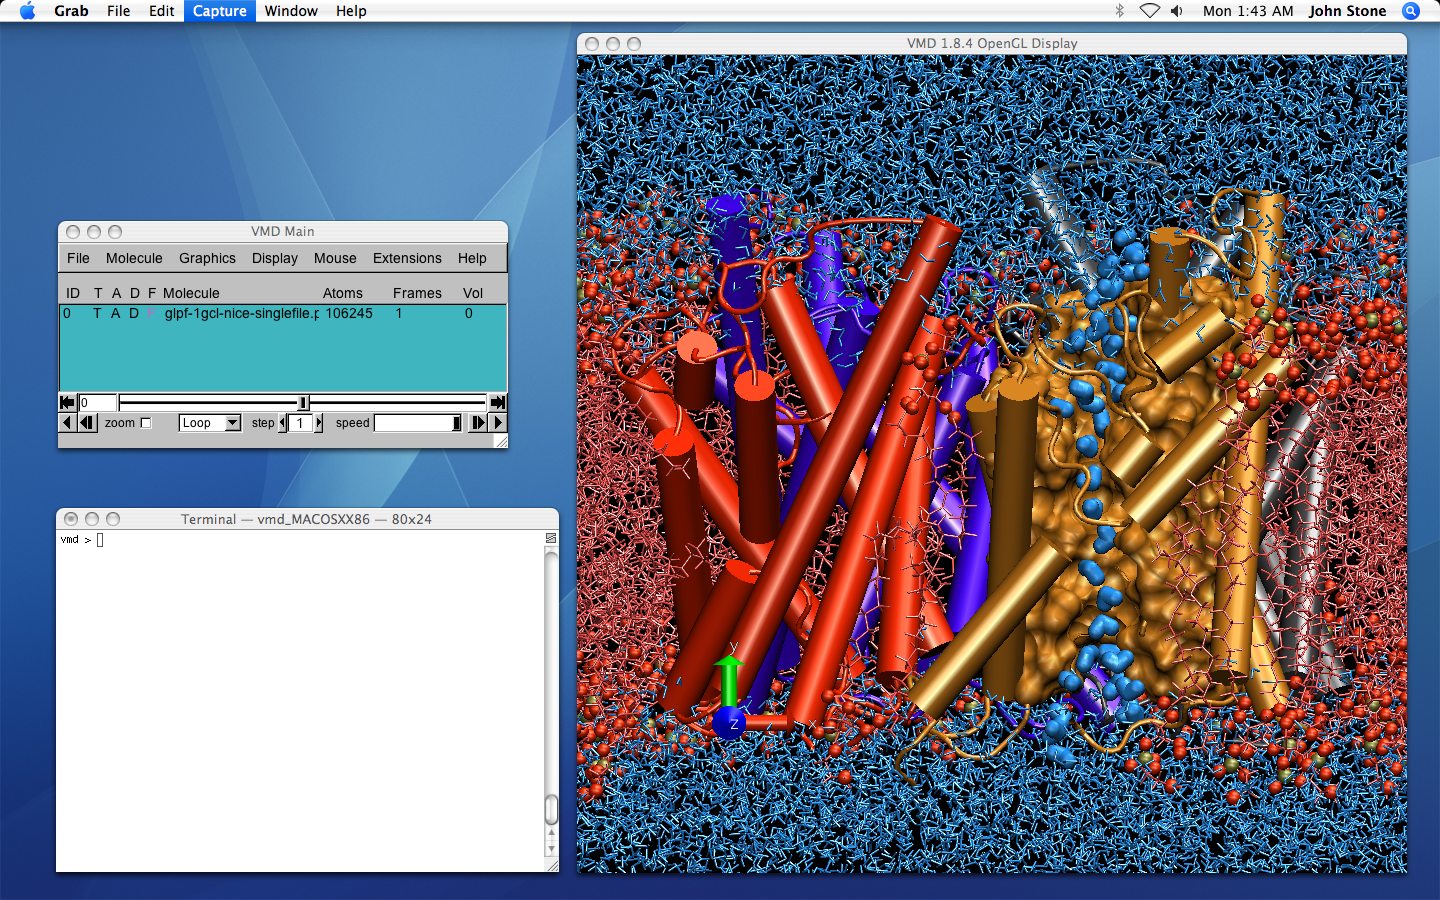Open the Loop animation style dropdown

point(210,423)
